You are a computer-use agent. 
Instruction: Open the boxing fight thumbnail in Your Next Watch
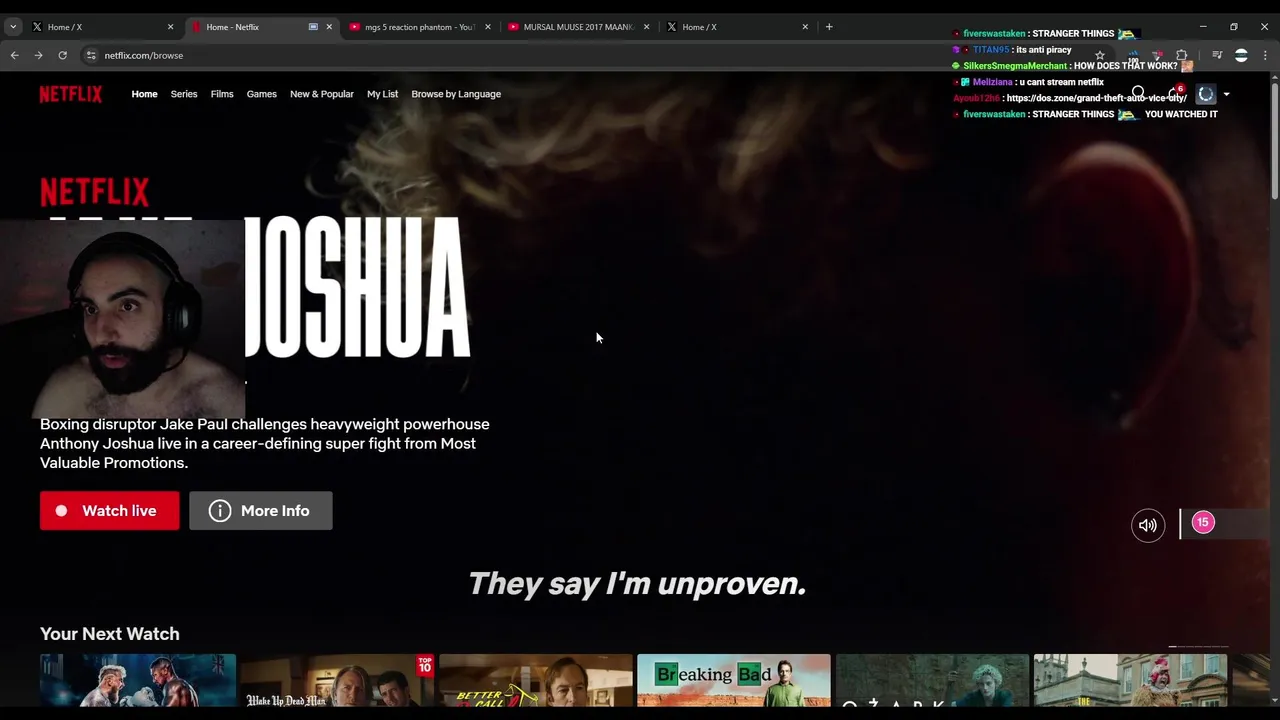pos(138,681)
